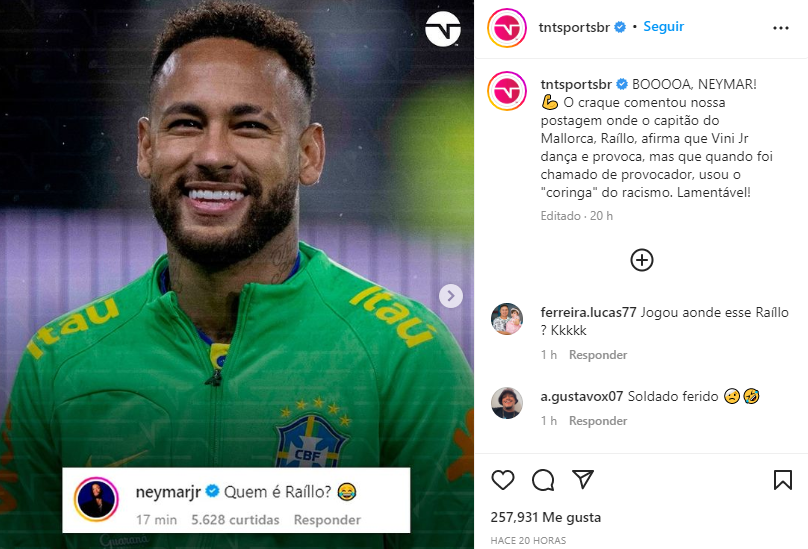Click the Seguir follow button

pos(663,27)
